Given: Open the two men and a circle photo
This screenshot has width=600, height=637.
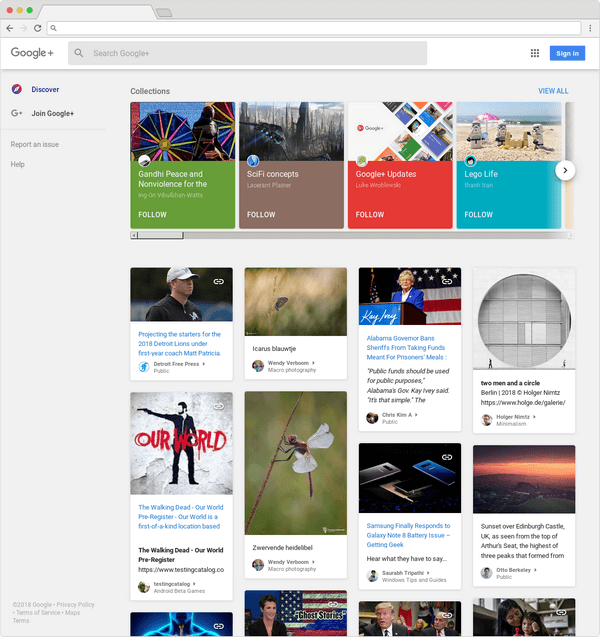Looking at the screenshot, I should coord(524,318).
